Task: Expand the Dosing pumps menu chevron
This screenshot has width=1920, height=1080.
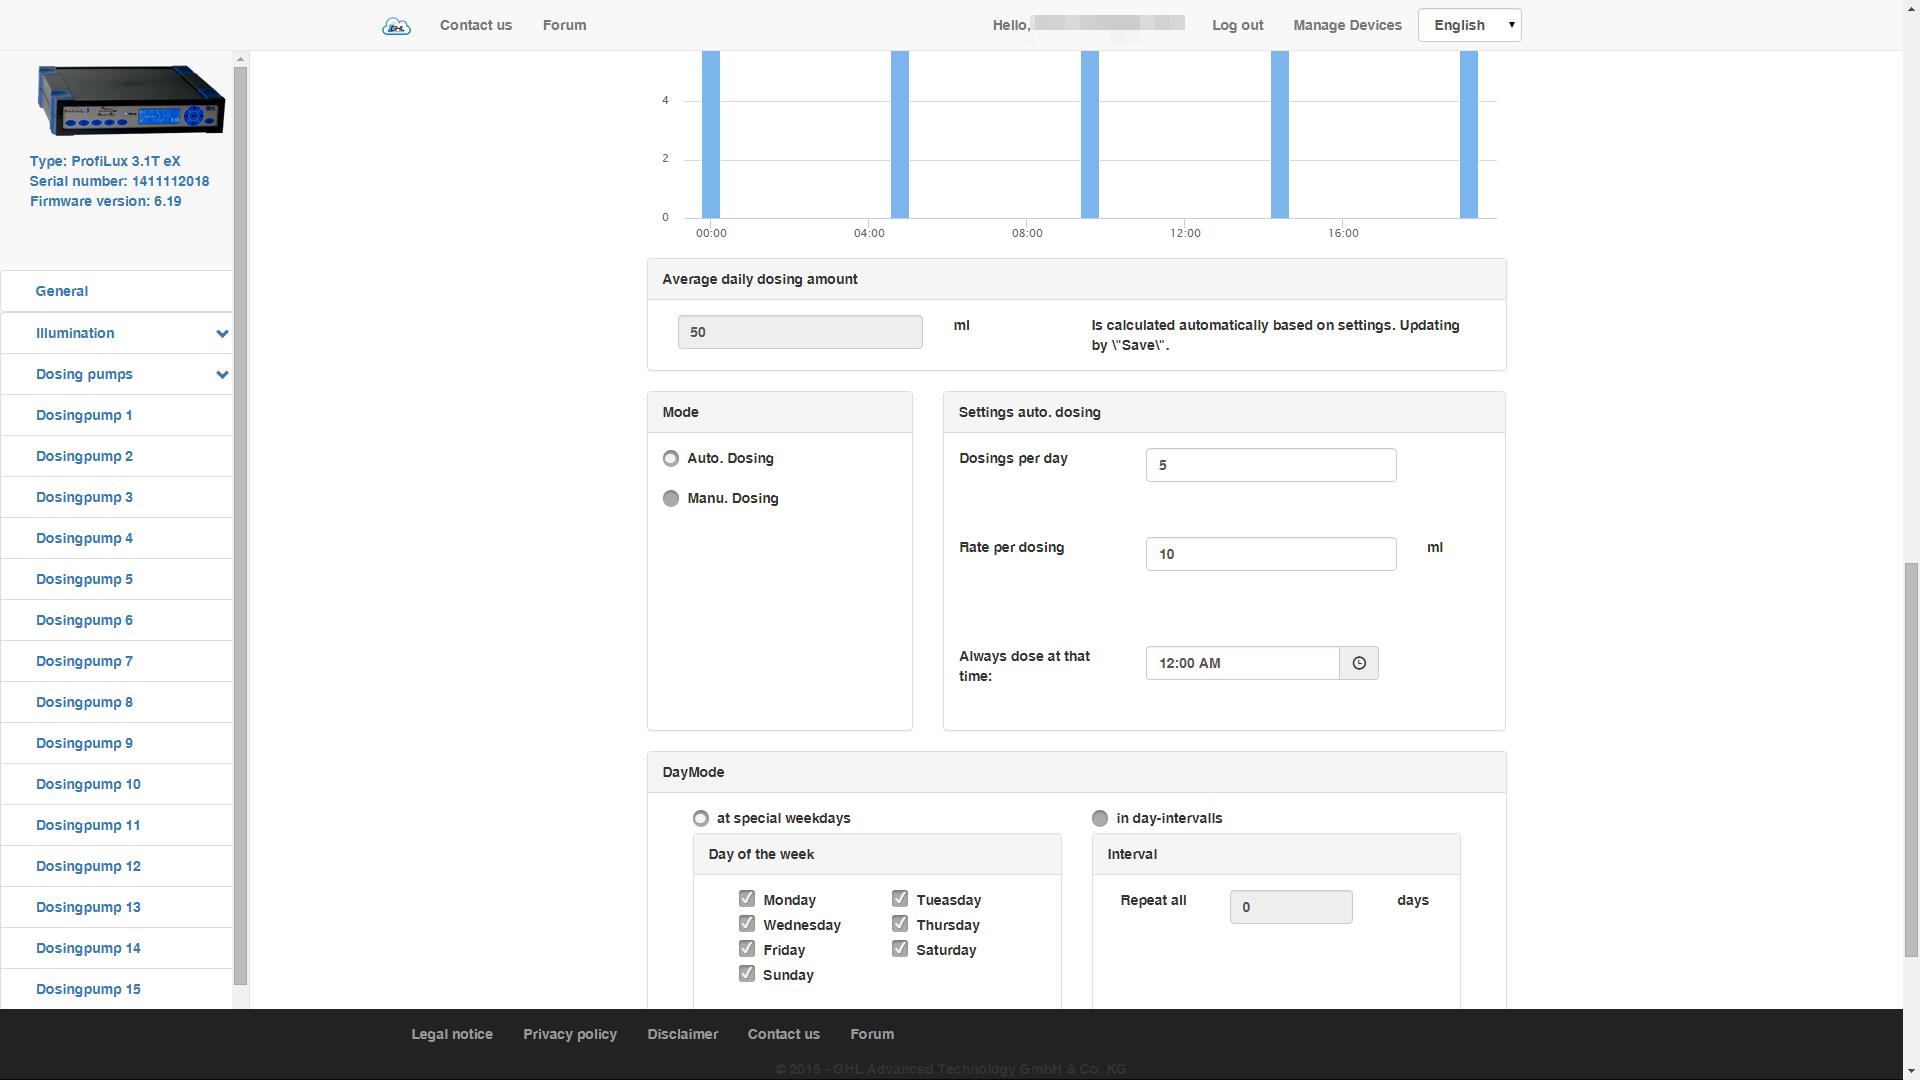Action: (222, 375)
